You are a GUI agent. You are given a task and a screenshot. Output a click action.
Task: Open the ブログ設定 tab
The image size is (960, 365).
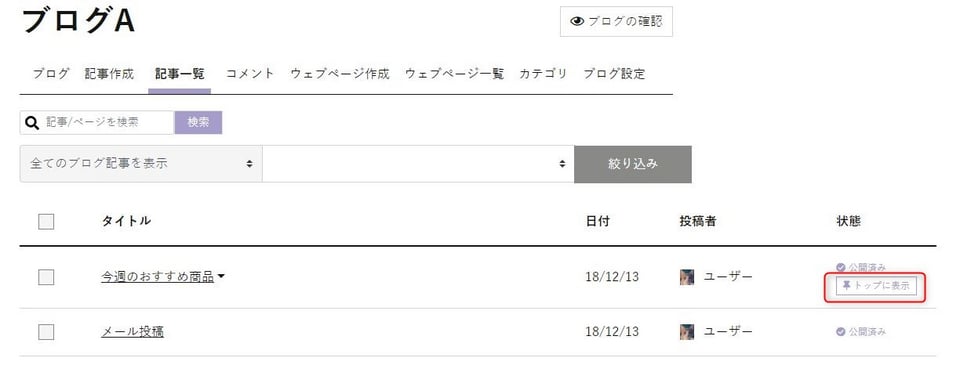614,74
